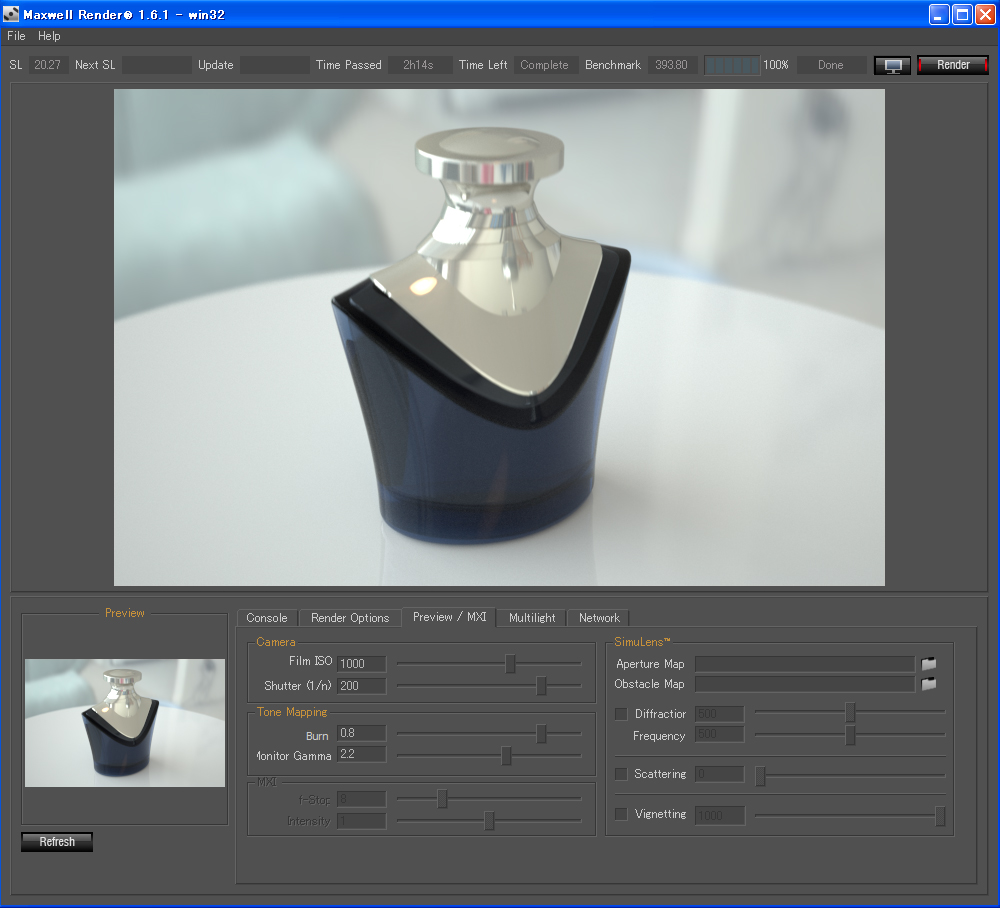Click the Burn slider handle
The height and width of the screenshot is (908, 1000).
(541, 733)
